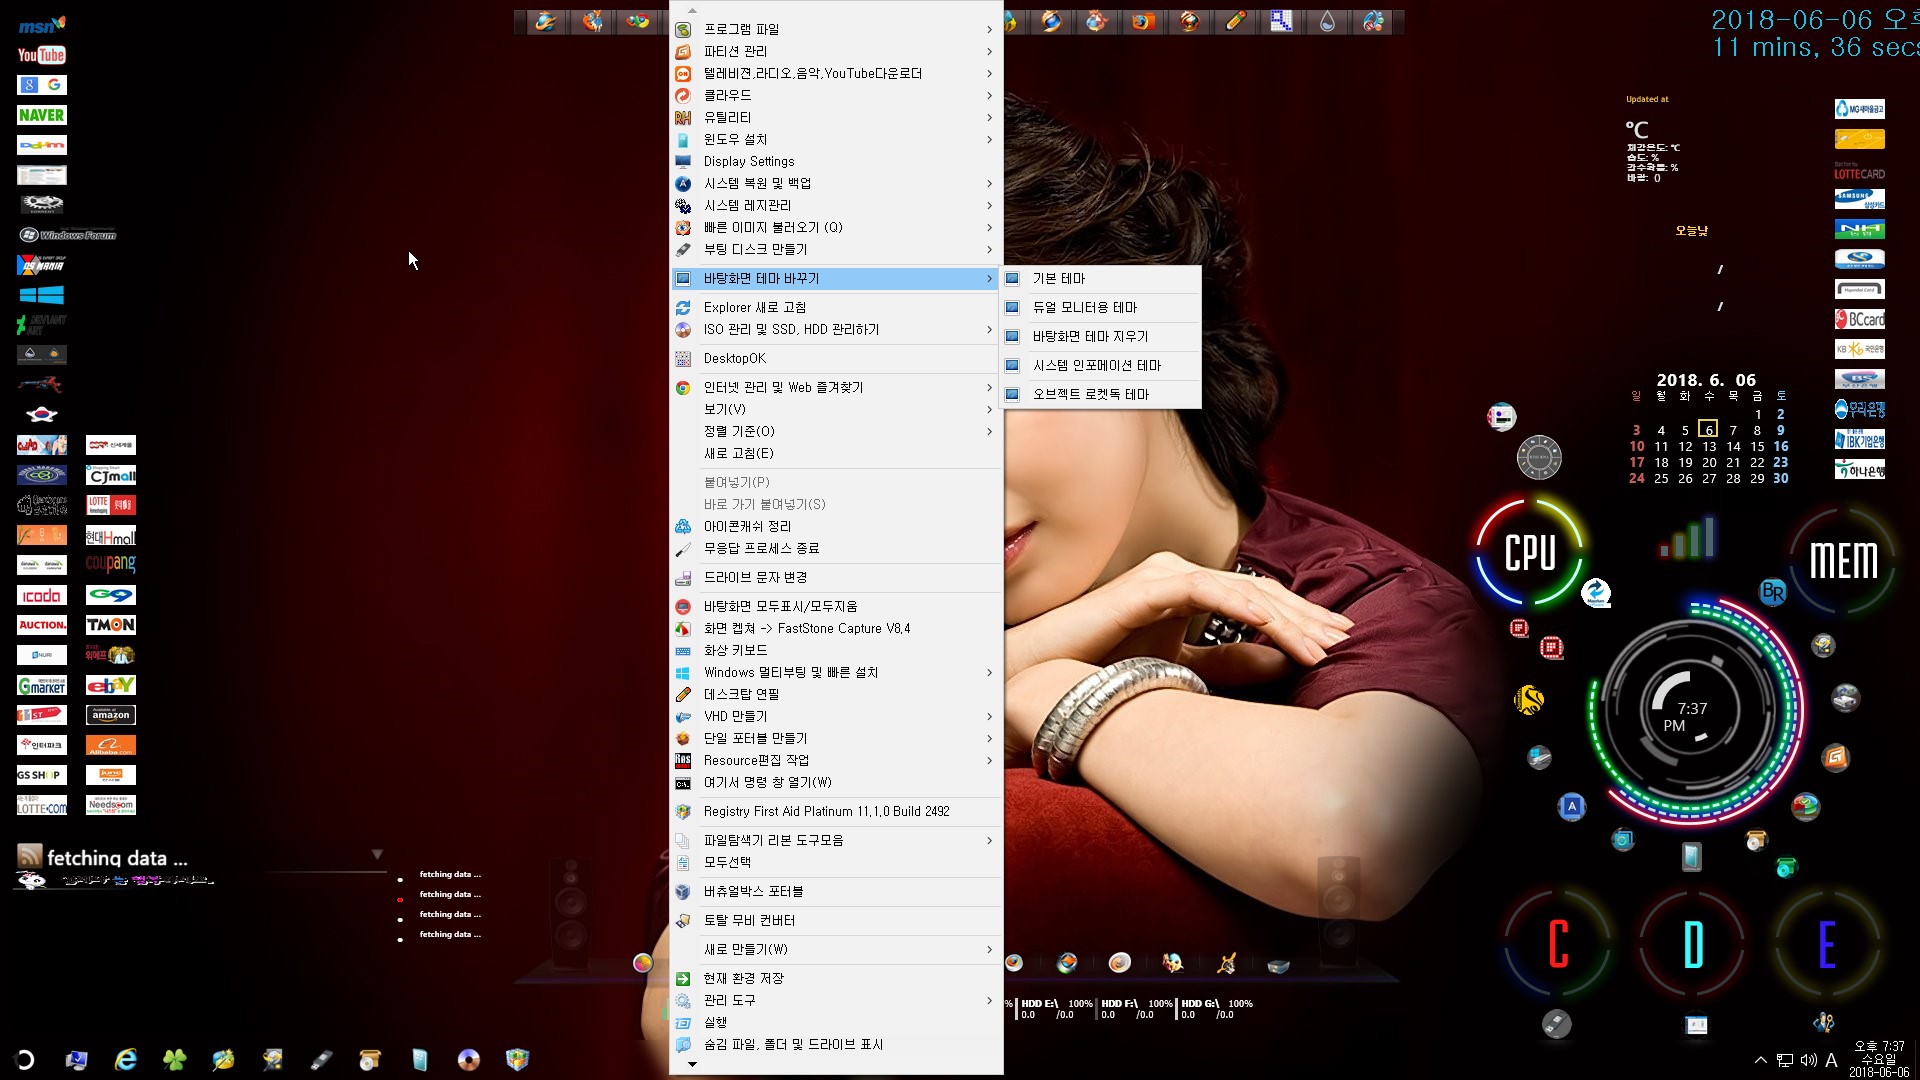Open the BCcard shortcut icon
1920x1080 pixels.
coord(1860,319)
